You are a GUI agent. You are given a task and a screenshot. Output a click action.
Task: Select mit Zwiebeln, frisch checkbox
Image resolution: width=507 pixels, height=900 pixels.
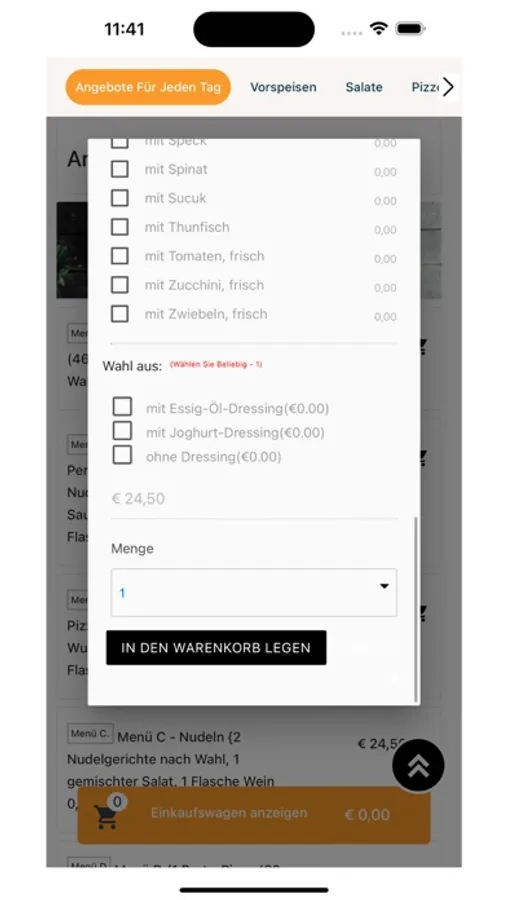coord(119,313)
